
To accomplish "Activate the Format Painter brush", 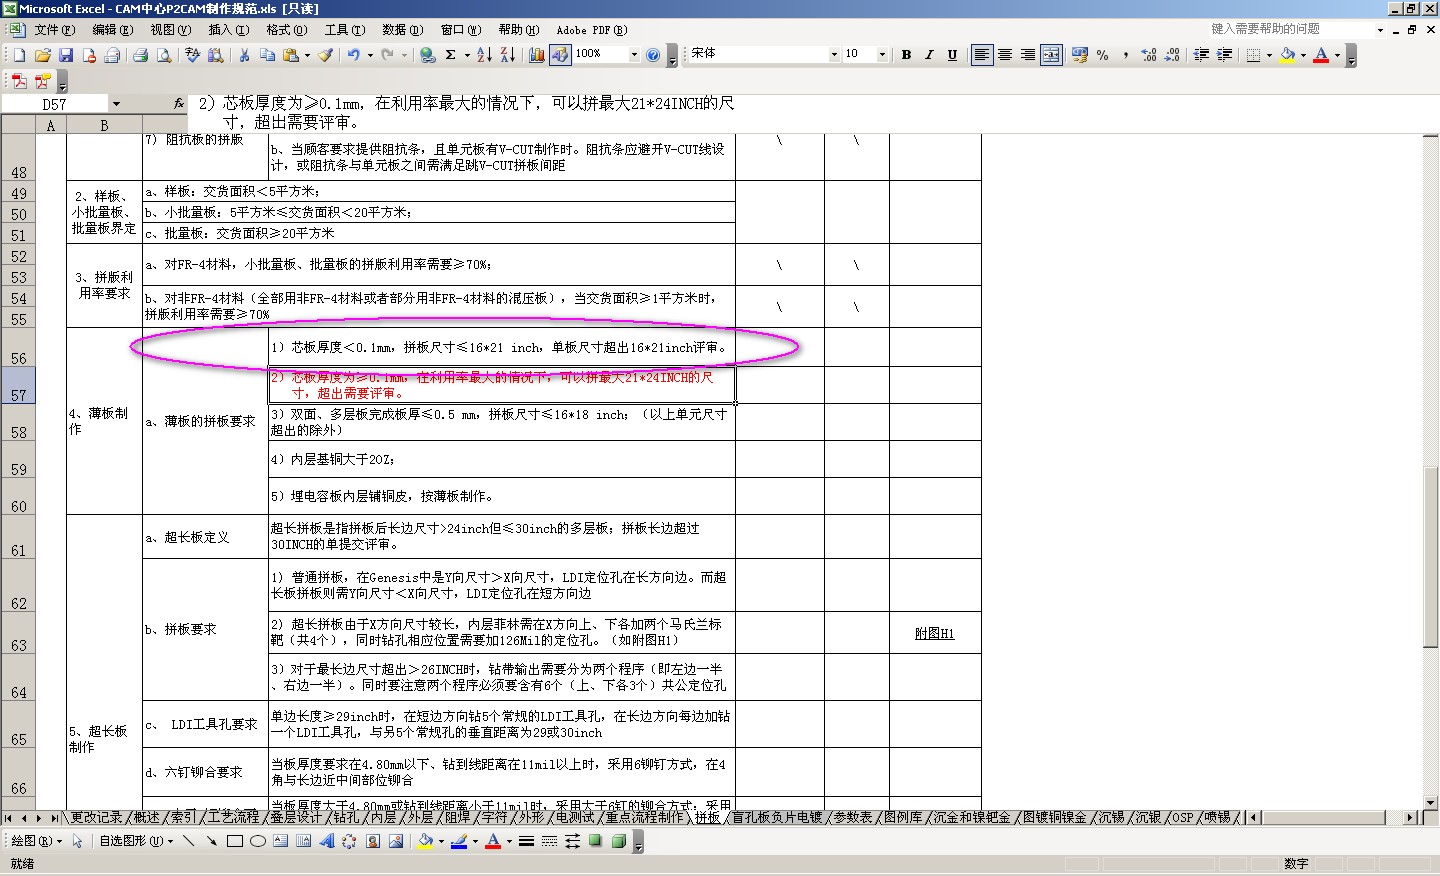I will tap(326, 55).
